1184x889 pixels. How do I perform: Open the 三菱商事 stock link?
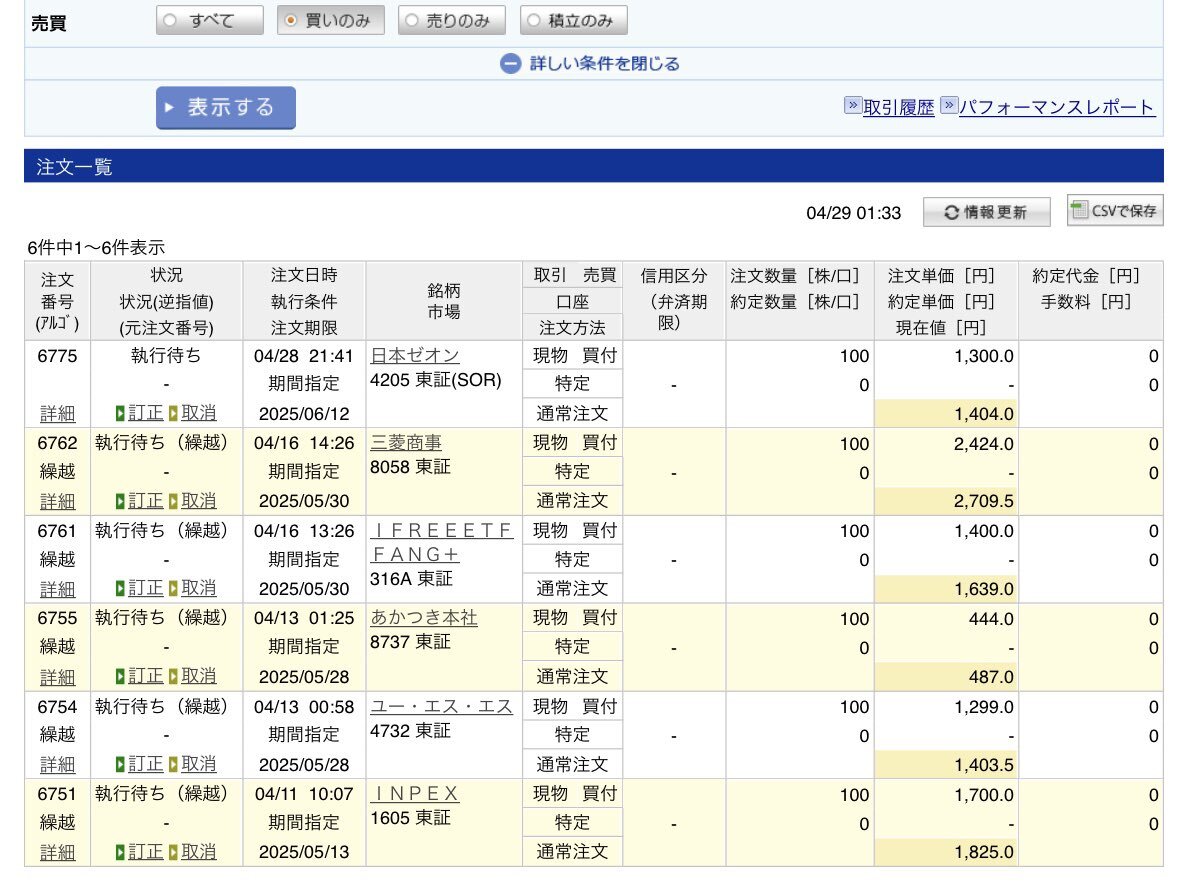[x=406, y=443]
